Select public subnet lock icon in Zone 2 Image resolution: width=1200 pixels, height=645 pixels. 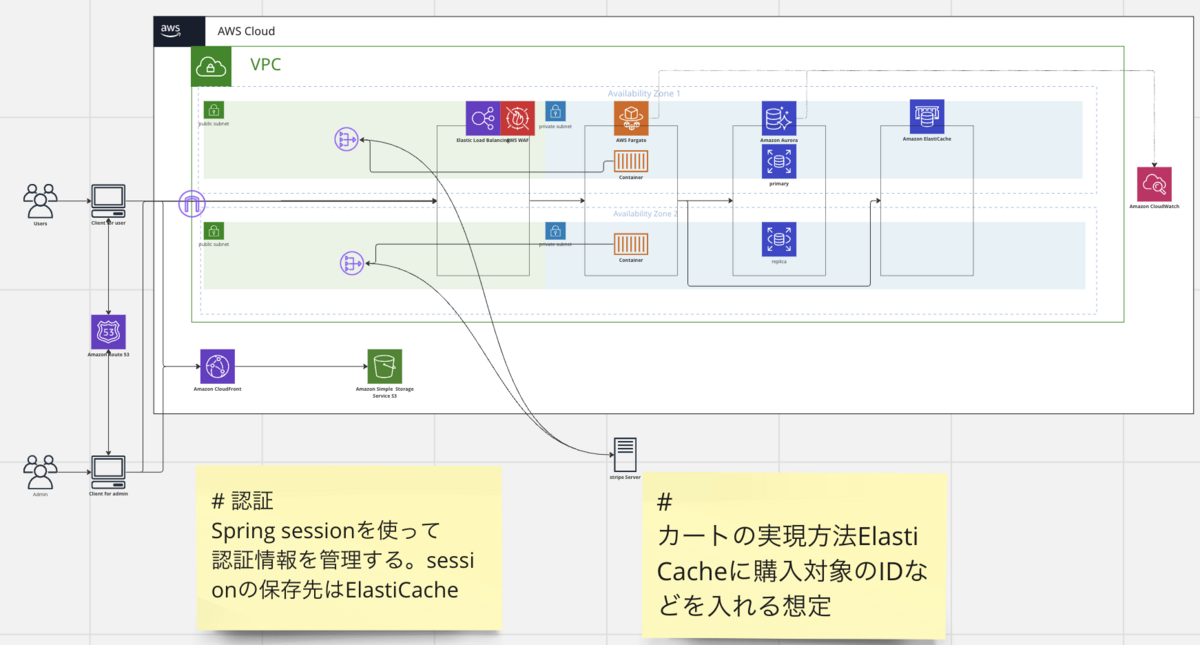tap(213, 231)
